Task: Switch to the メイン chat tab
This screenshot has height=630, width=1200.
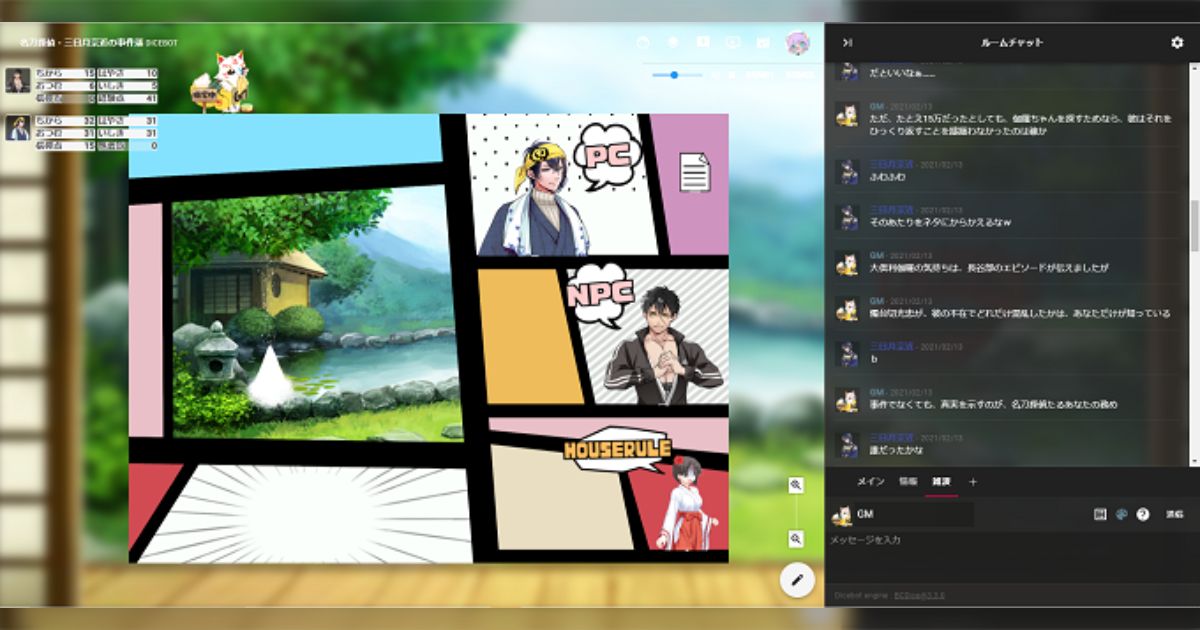Action: point(870,482)
